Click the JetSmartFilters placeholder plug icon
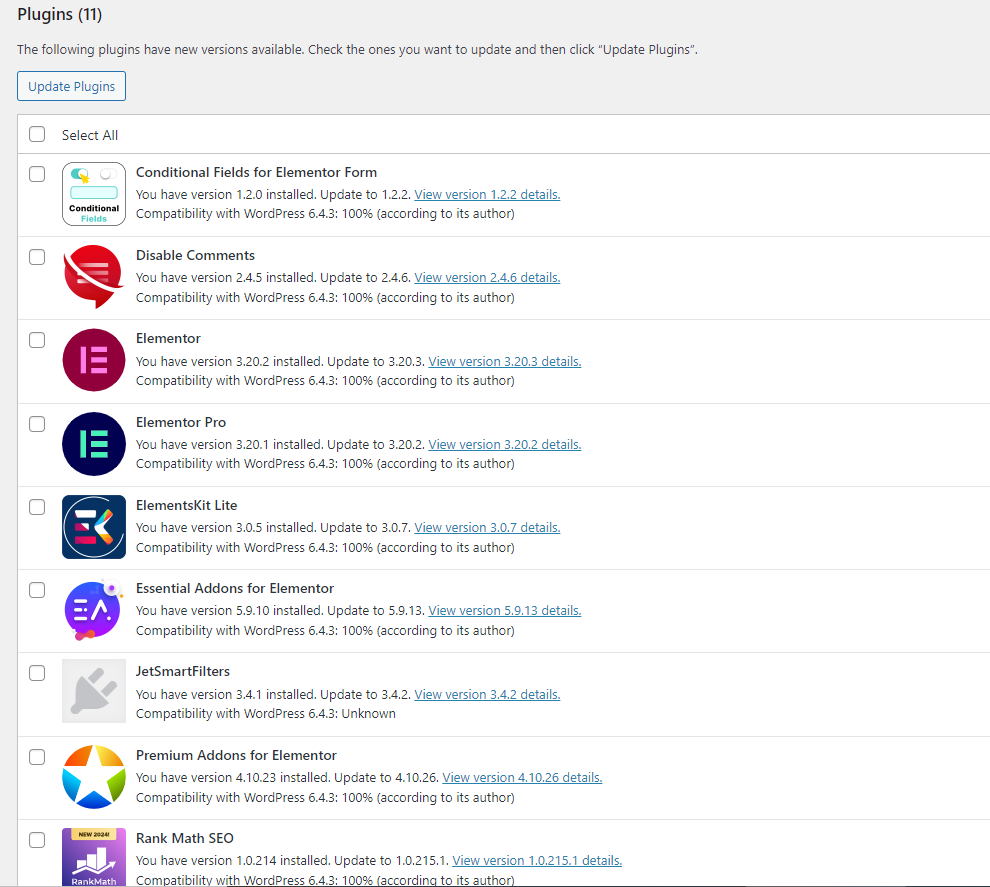990x887 pixels. point(93,691)
